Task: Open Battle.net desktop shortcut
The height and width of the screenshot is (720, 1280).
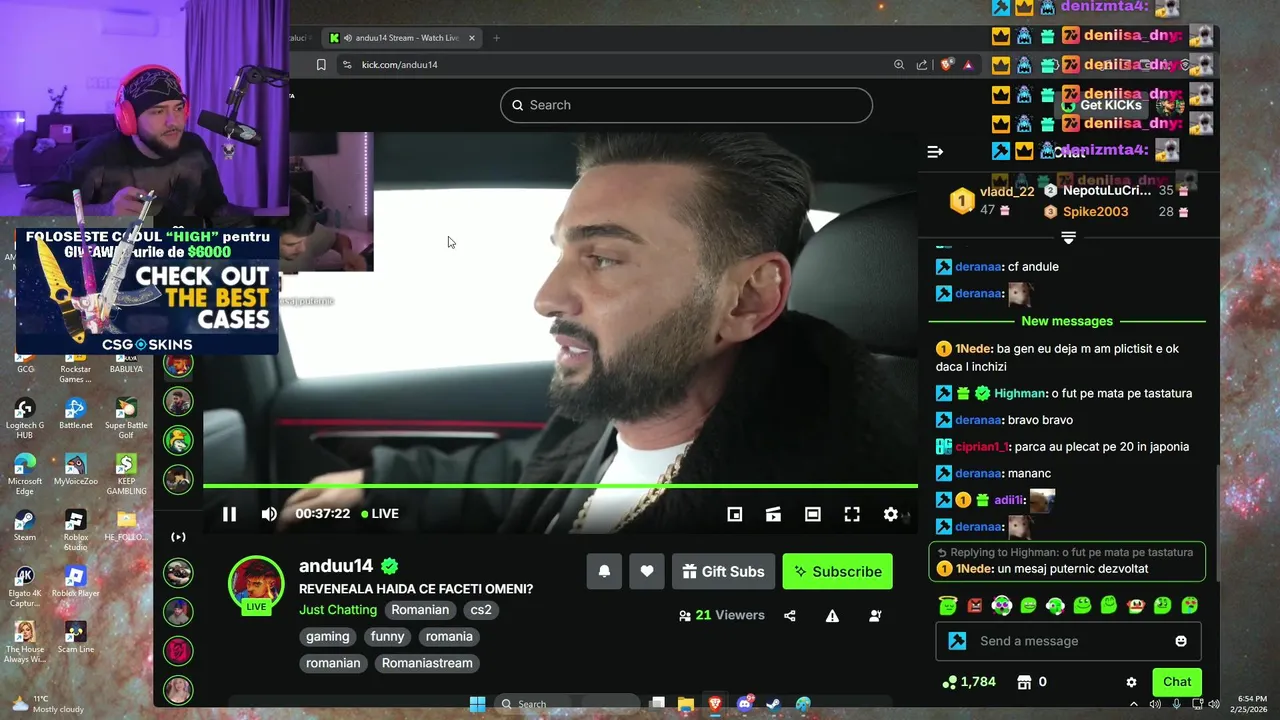Action: pos(75,414)
